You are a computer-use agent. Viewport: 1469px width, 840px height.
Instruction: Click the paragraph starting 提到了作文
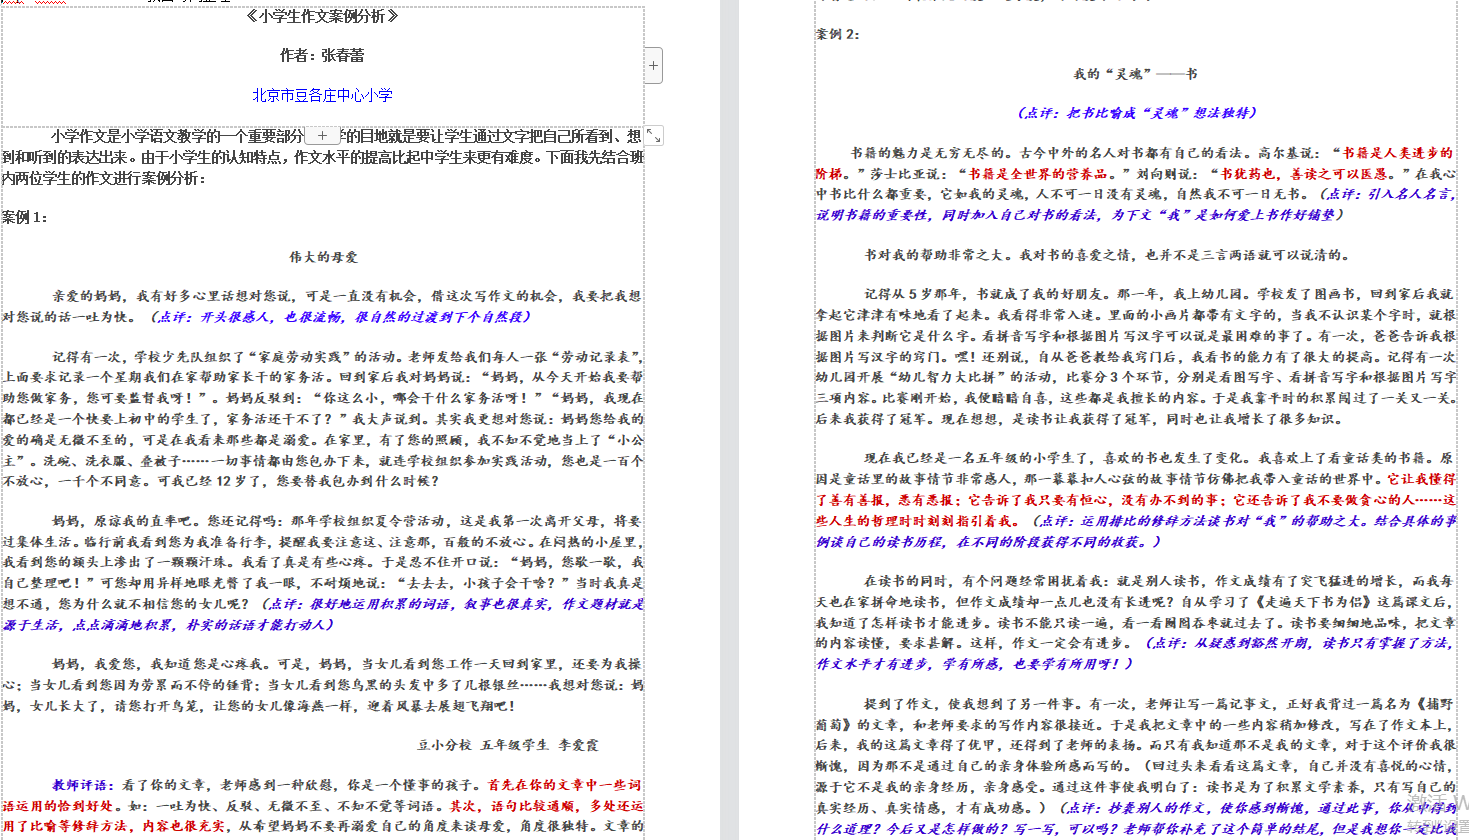coord(1135,766)
